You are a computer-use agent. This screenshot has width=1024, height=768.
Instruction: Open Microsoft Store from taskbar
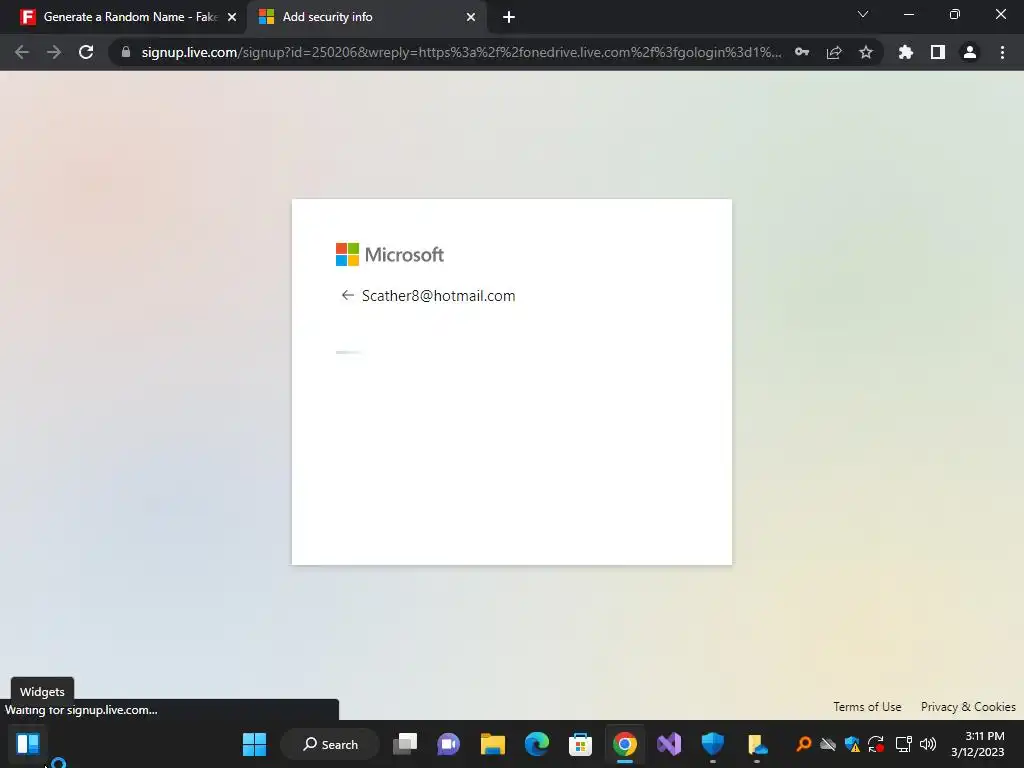coord(581,744)
